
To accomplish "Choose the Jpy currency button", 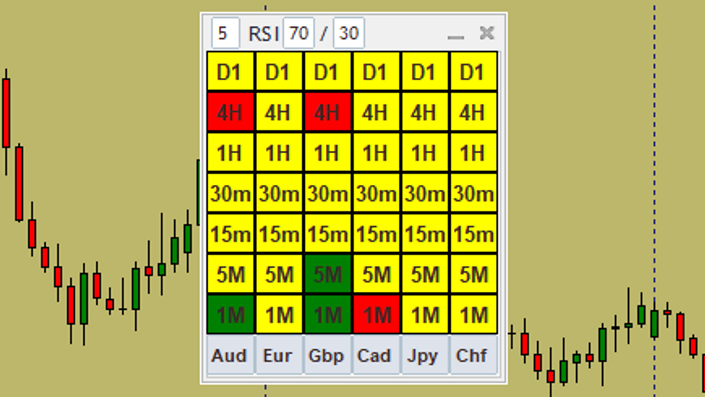I will [x=424, y=355].
